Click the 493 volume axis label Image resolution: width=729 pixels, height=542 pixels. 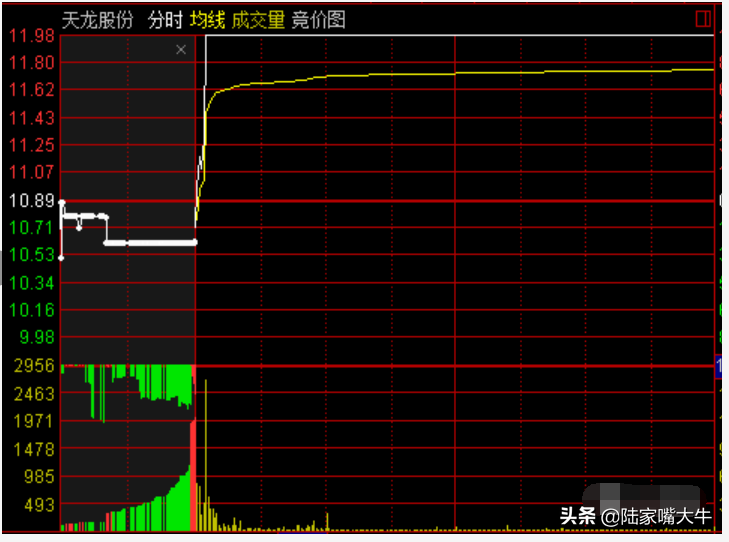coord(39,505)
